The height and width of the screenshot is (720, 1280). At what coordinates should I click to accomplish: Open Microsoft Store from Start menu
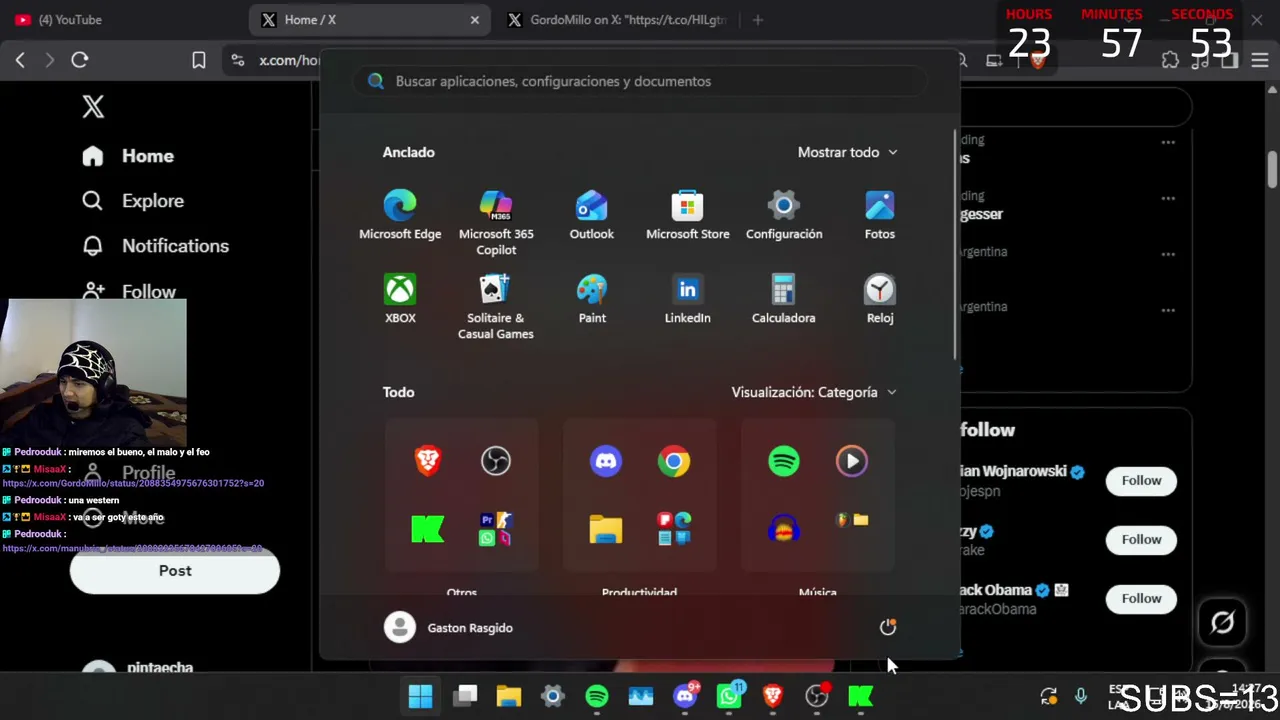(688, 215)
